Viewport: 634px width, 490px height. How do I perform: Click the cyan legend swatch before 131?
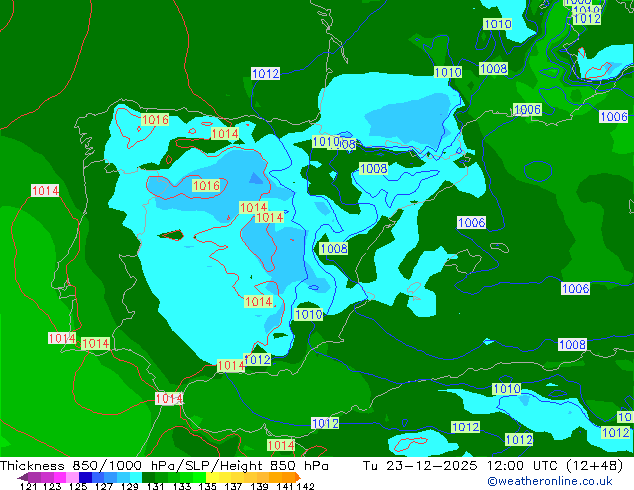(136, 477)
